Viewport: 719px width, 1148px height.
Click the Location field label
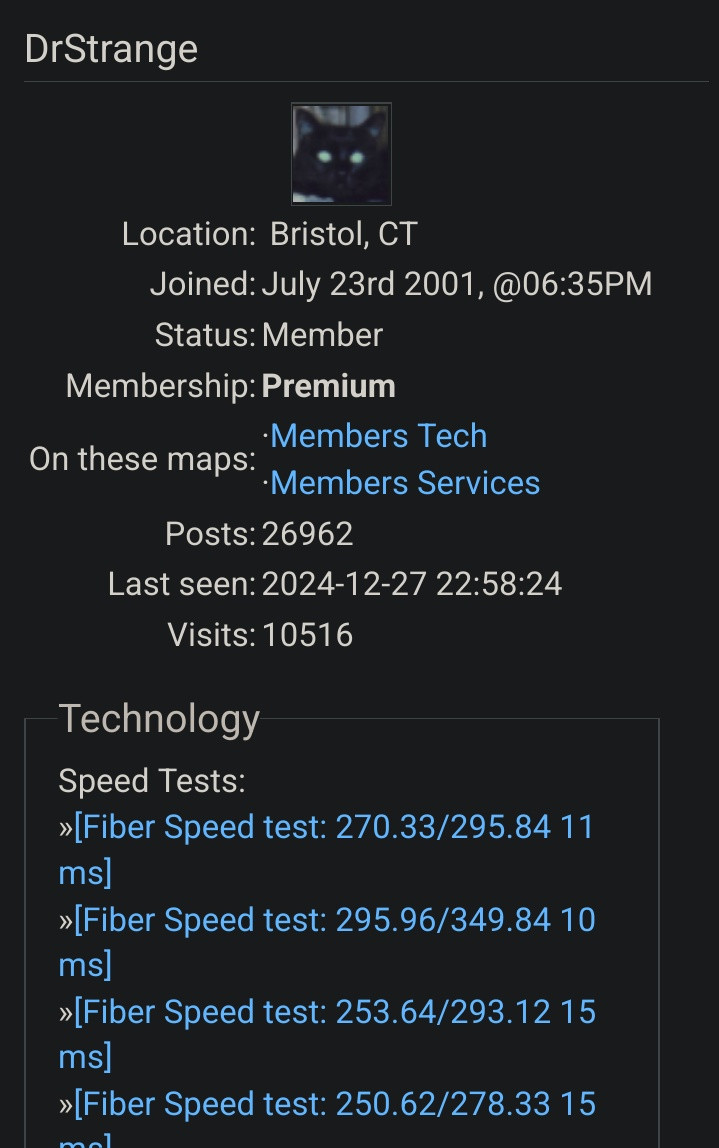(188, 234)
